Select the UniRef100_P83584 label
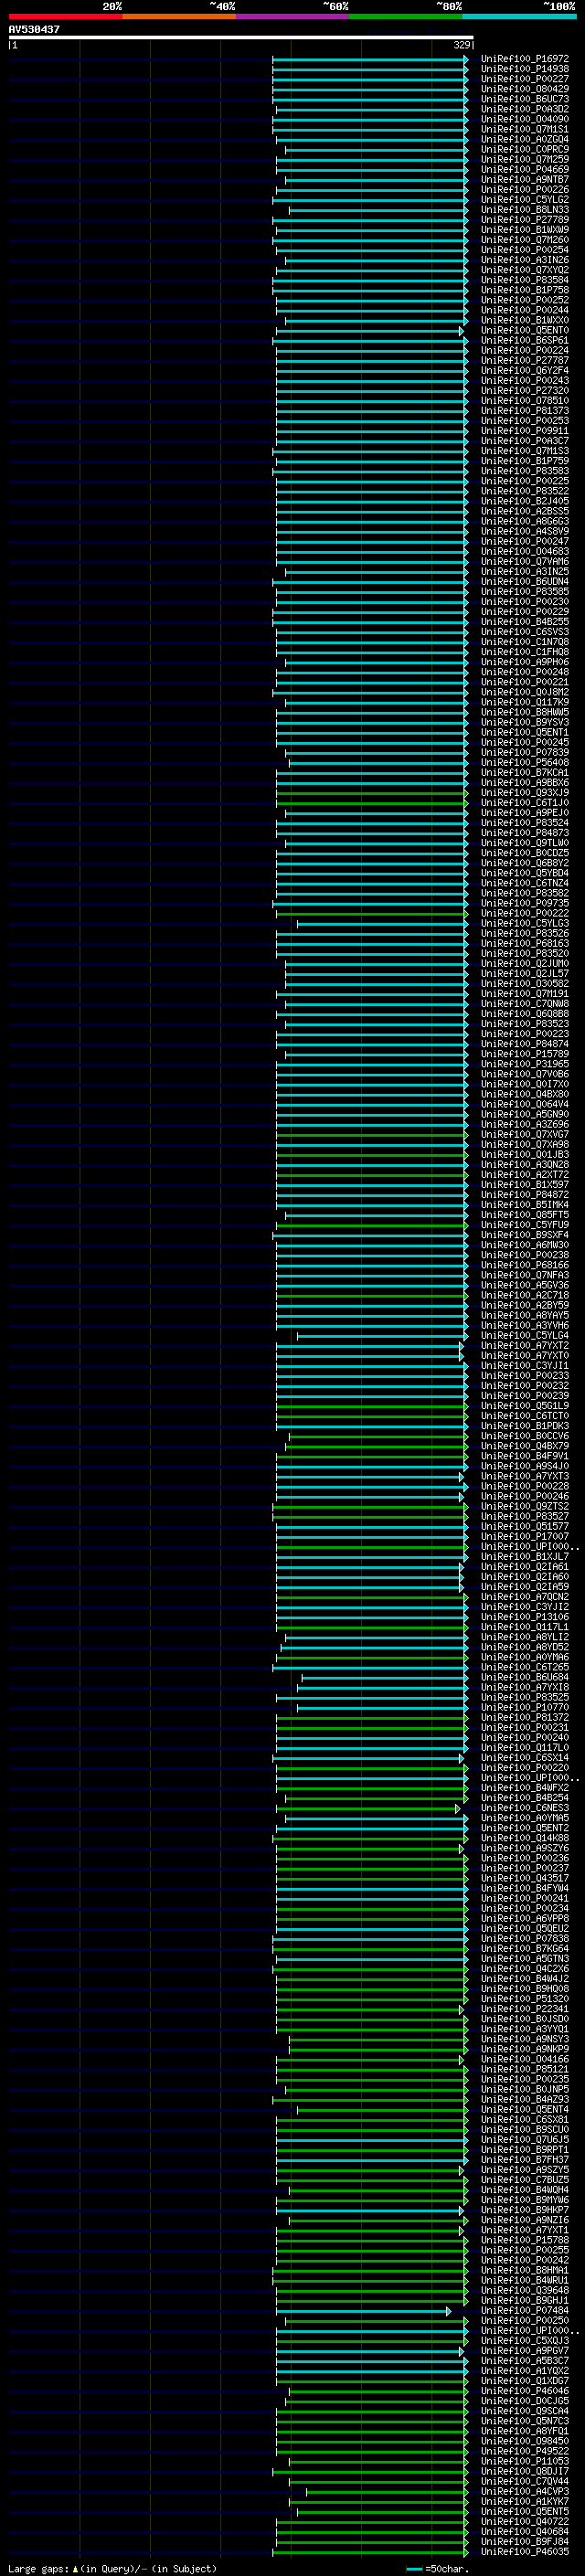 pyautogui.click(x=524, y=280)
